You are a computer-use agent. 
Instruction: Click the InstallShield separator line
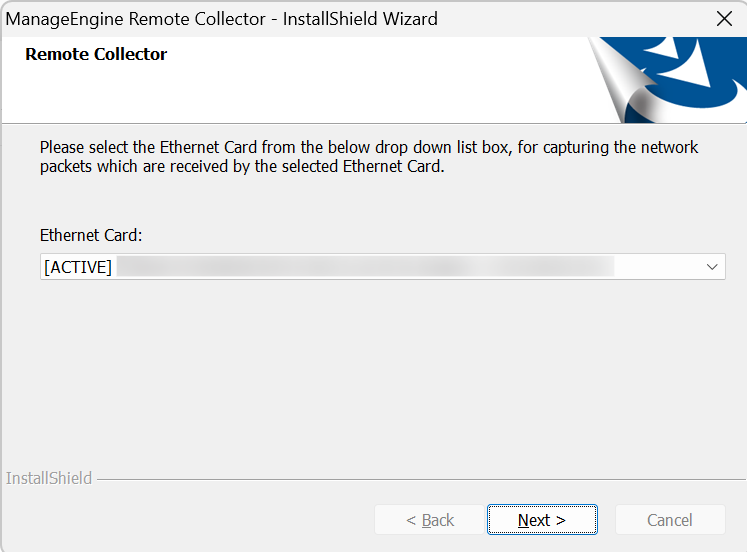[421, 480]
